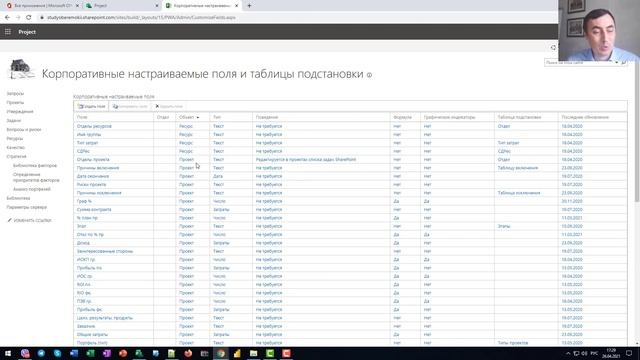
Task: Open Skype from the taskbar
Action: pos(58,353)
